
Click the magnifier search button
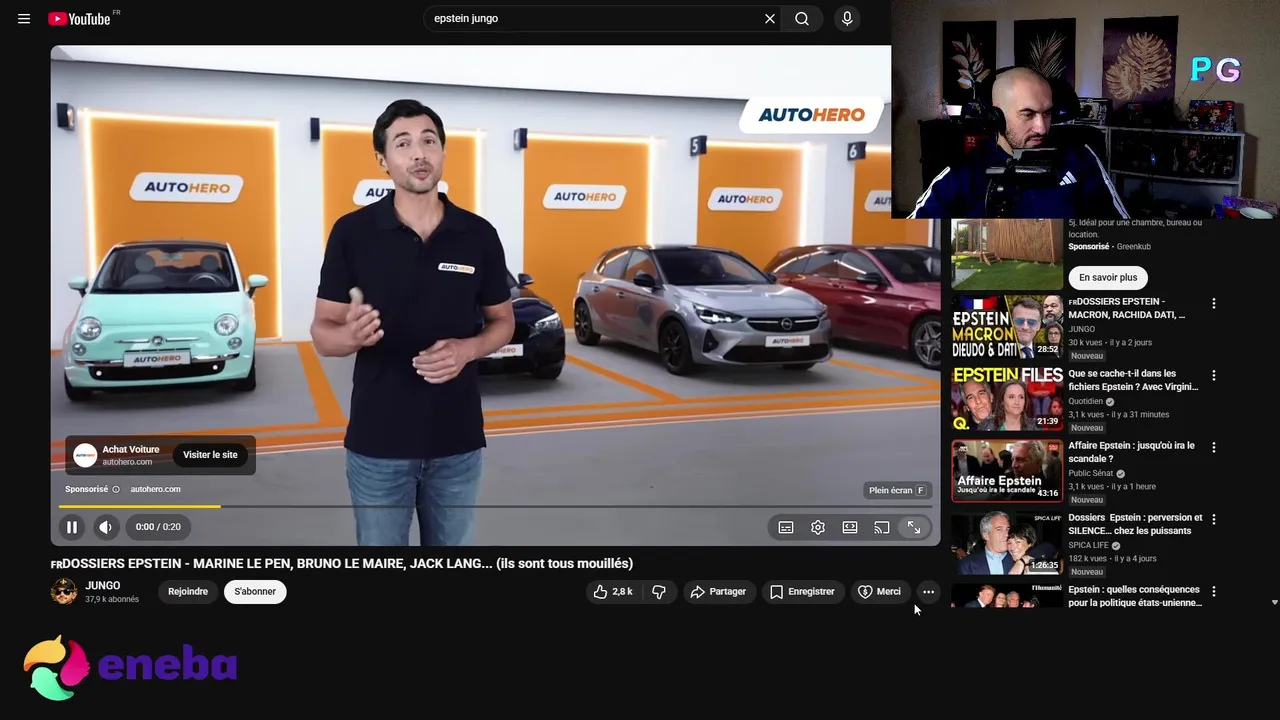(x=802, y=18)
